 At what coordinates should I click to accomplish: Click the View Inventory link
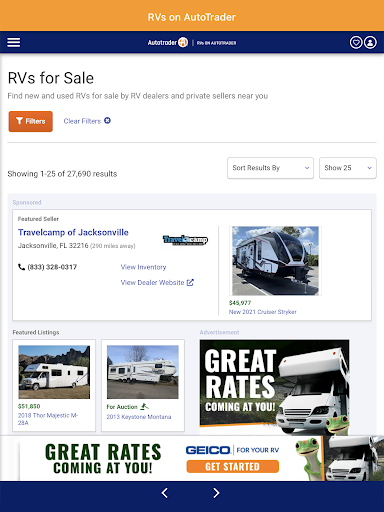(x=143, y=267)
